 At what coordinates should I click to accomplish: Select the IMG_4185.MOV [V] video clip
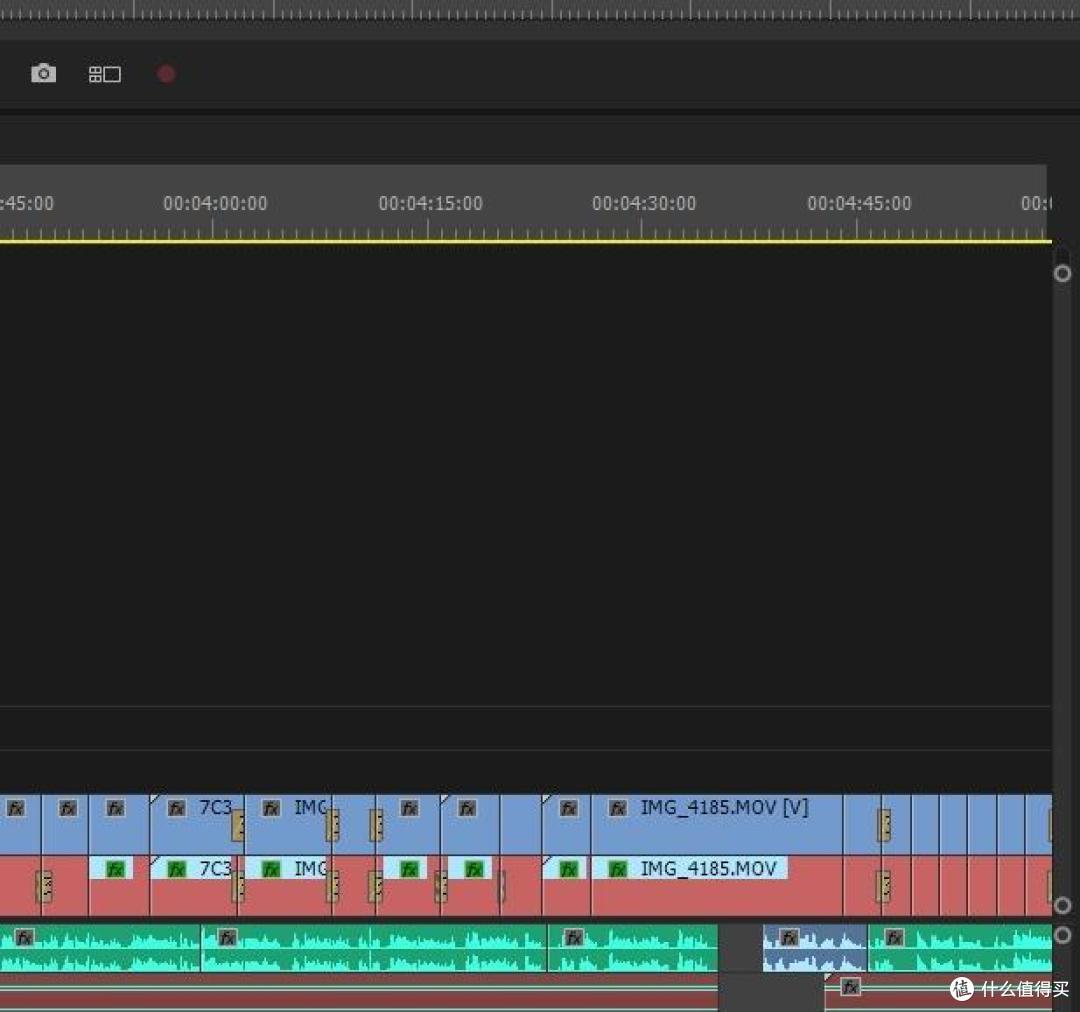pyautogui.click(x=717, y=824)
